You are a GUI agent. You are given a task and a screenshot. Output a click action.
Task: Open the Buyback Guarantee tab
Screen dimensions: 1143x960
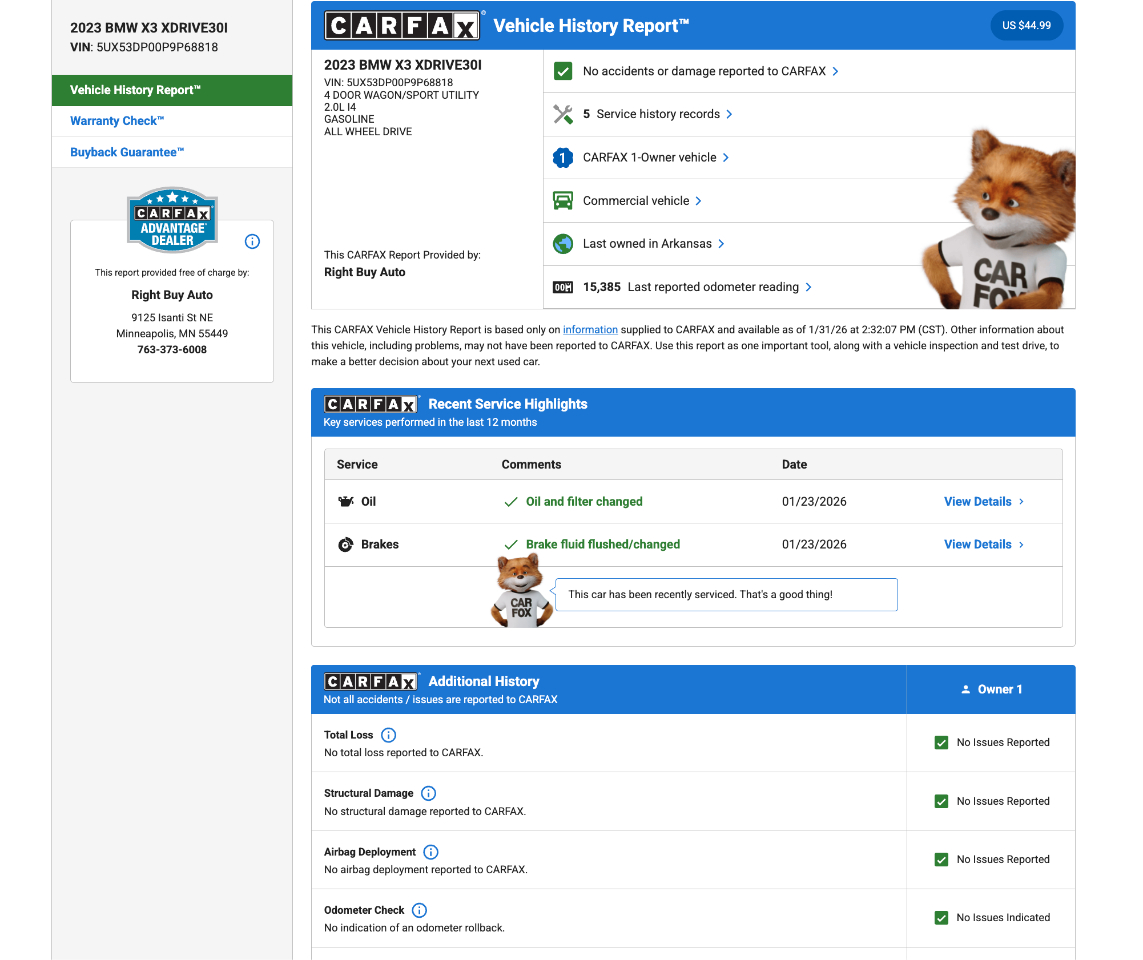[x=127, y=152]
